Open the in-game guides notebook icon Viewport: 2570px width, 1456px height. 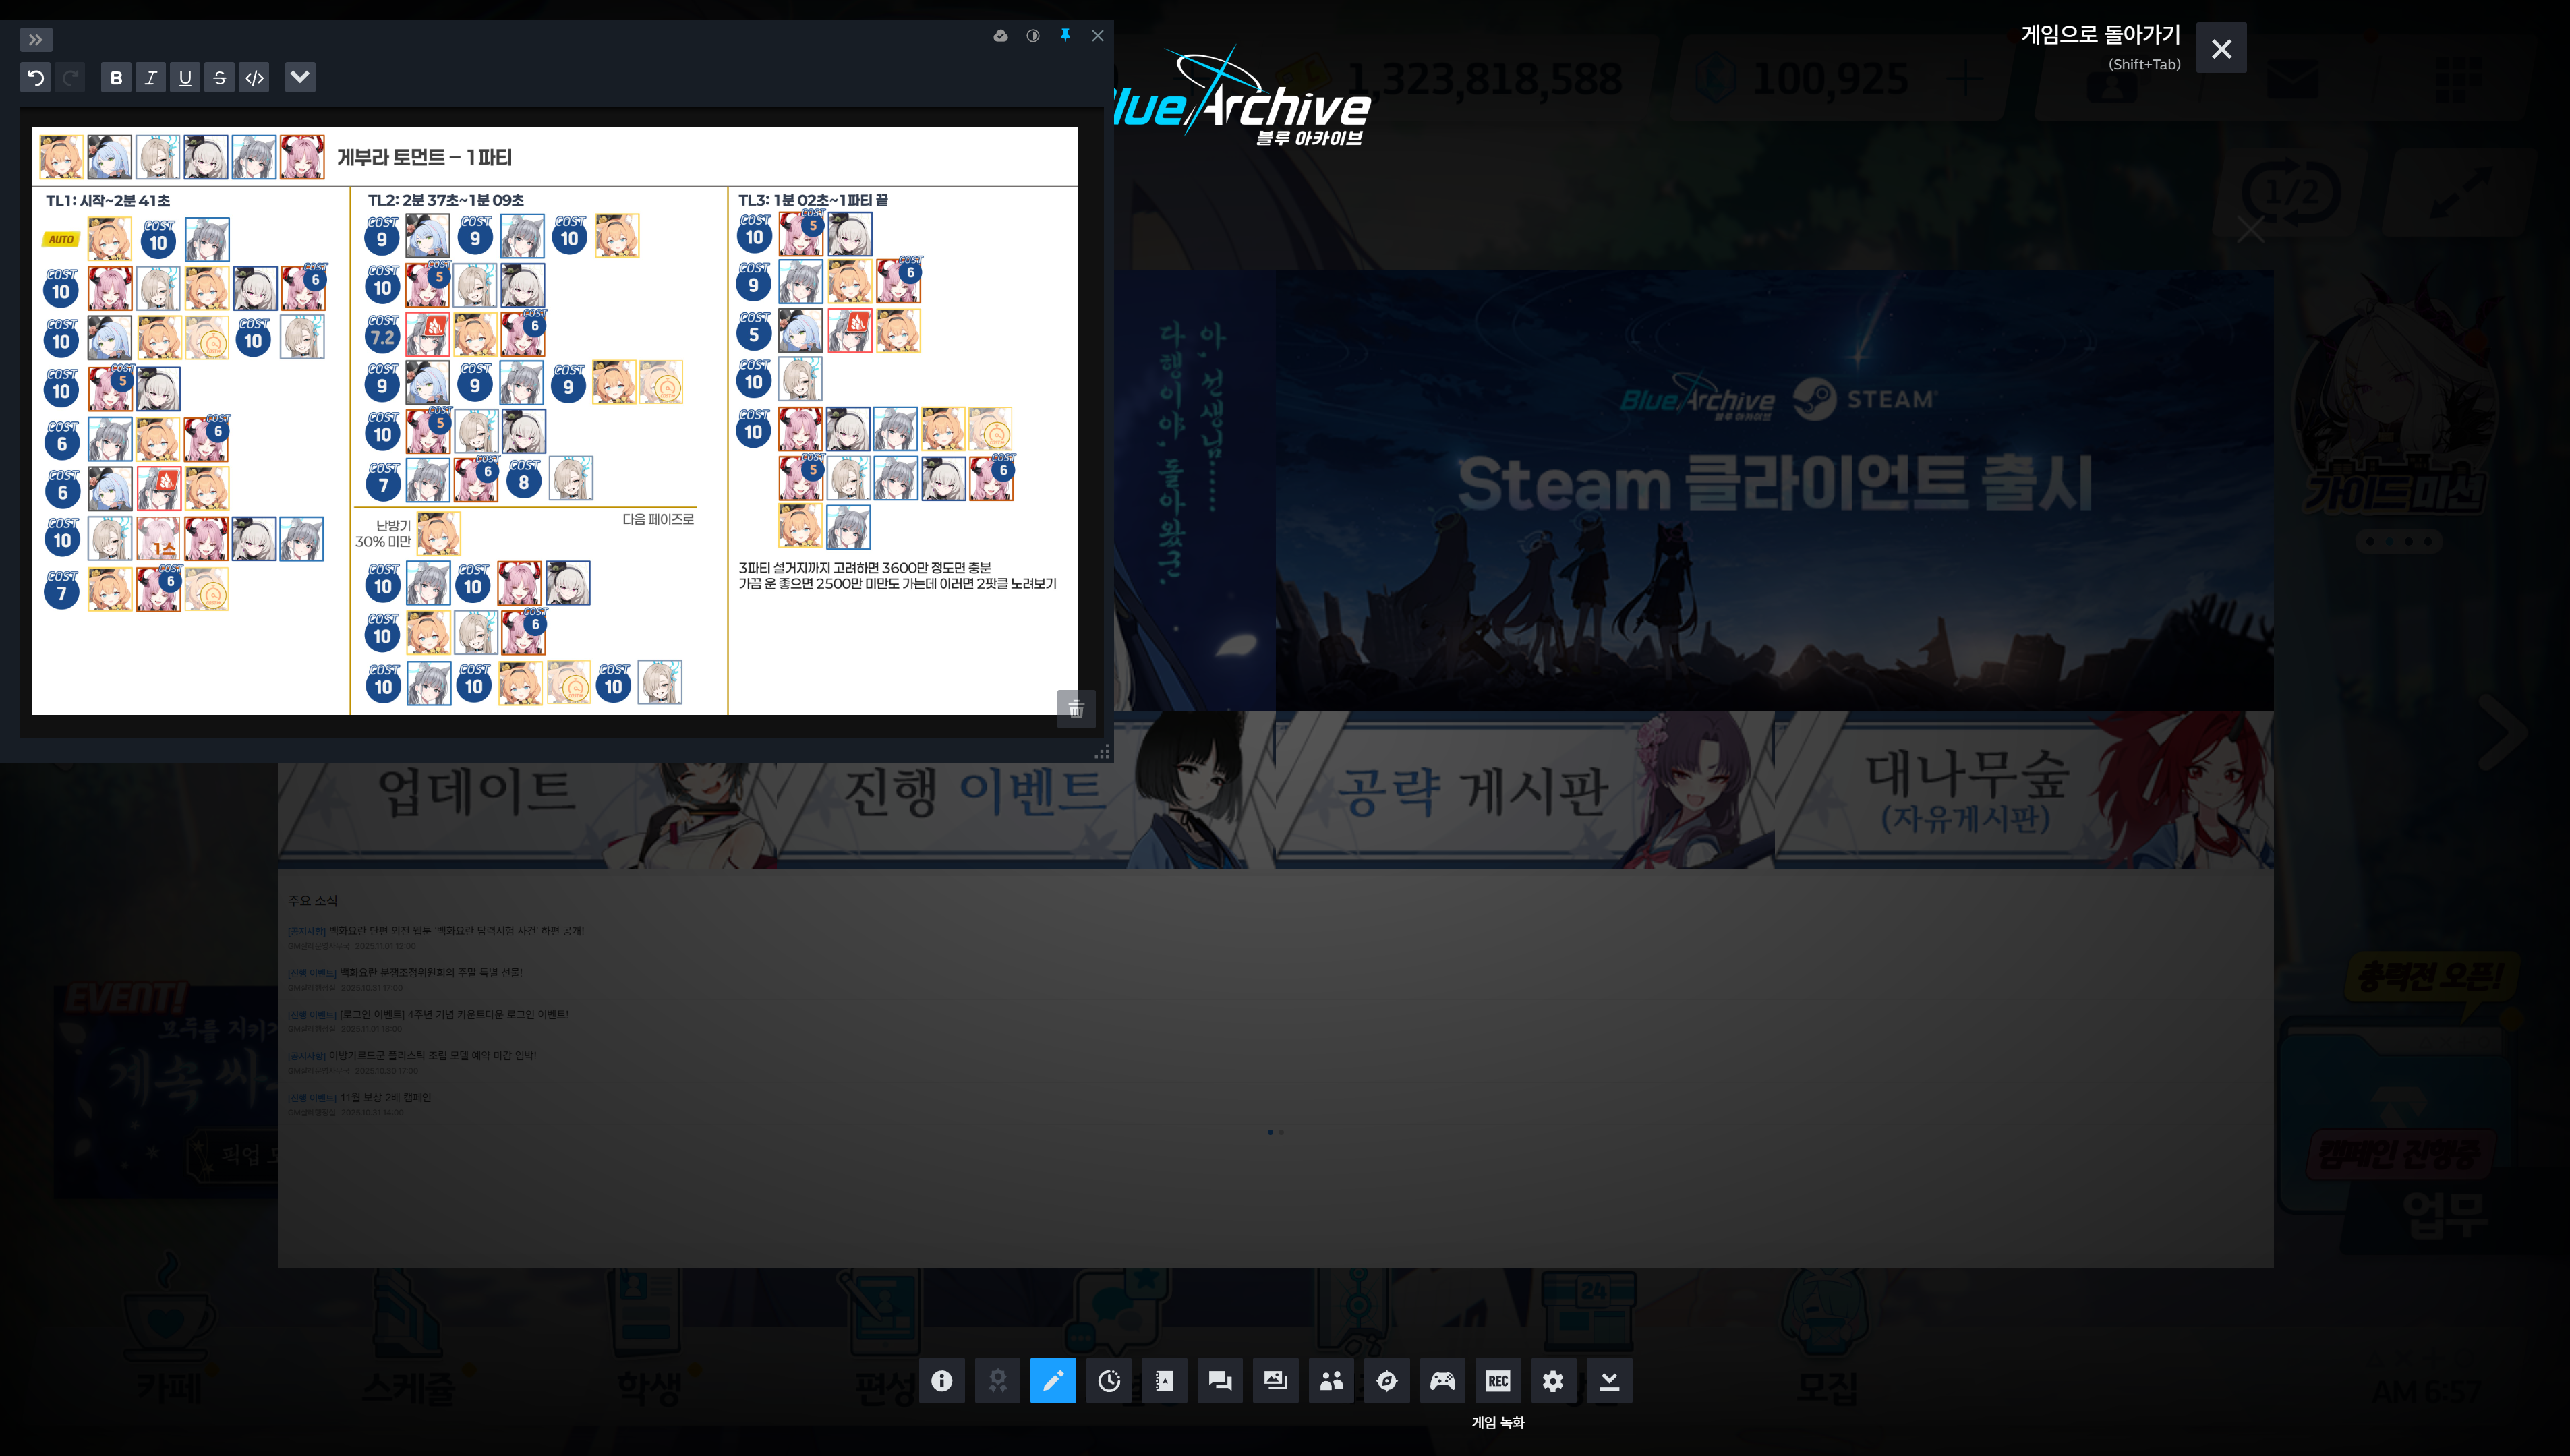click(1164, 1381)
